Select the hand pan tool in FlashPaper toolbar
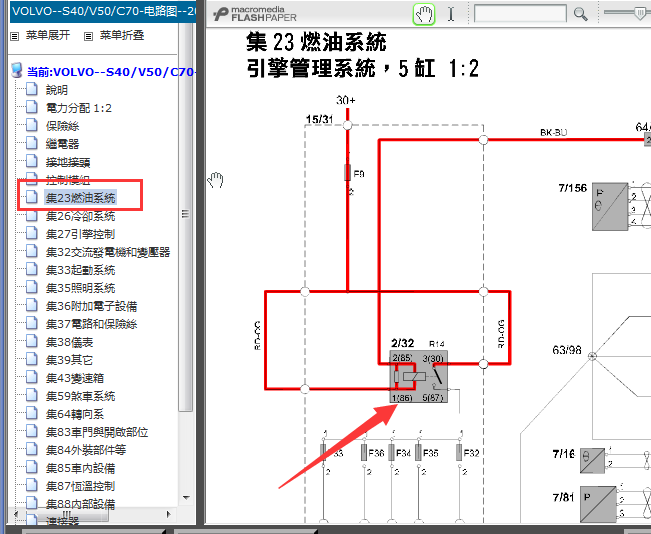This screenshot has width=651, height=534. [x=423, y=15]
